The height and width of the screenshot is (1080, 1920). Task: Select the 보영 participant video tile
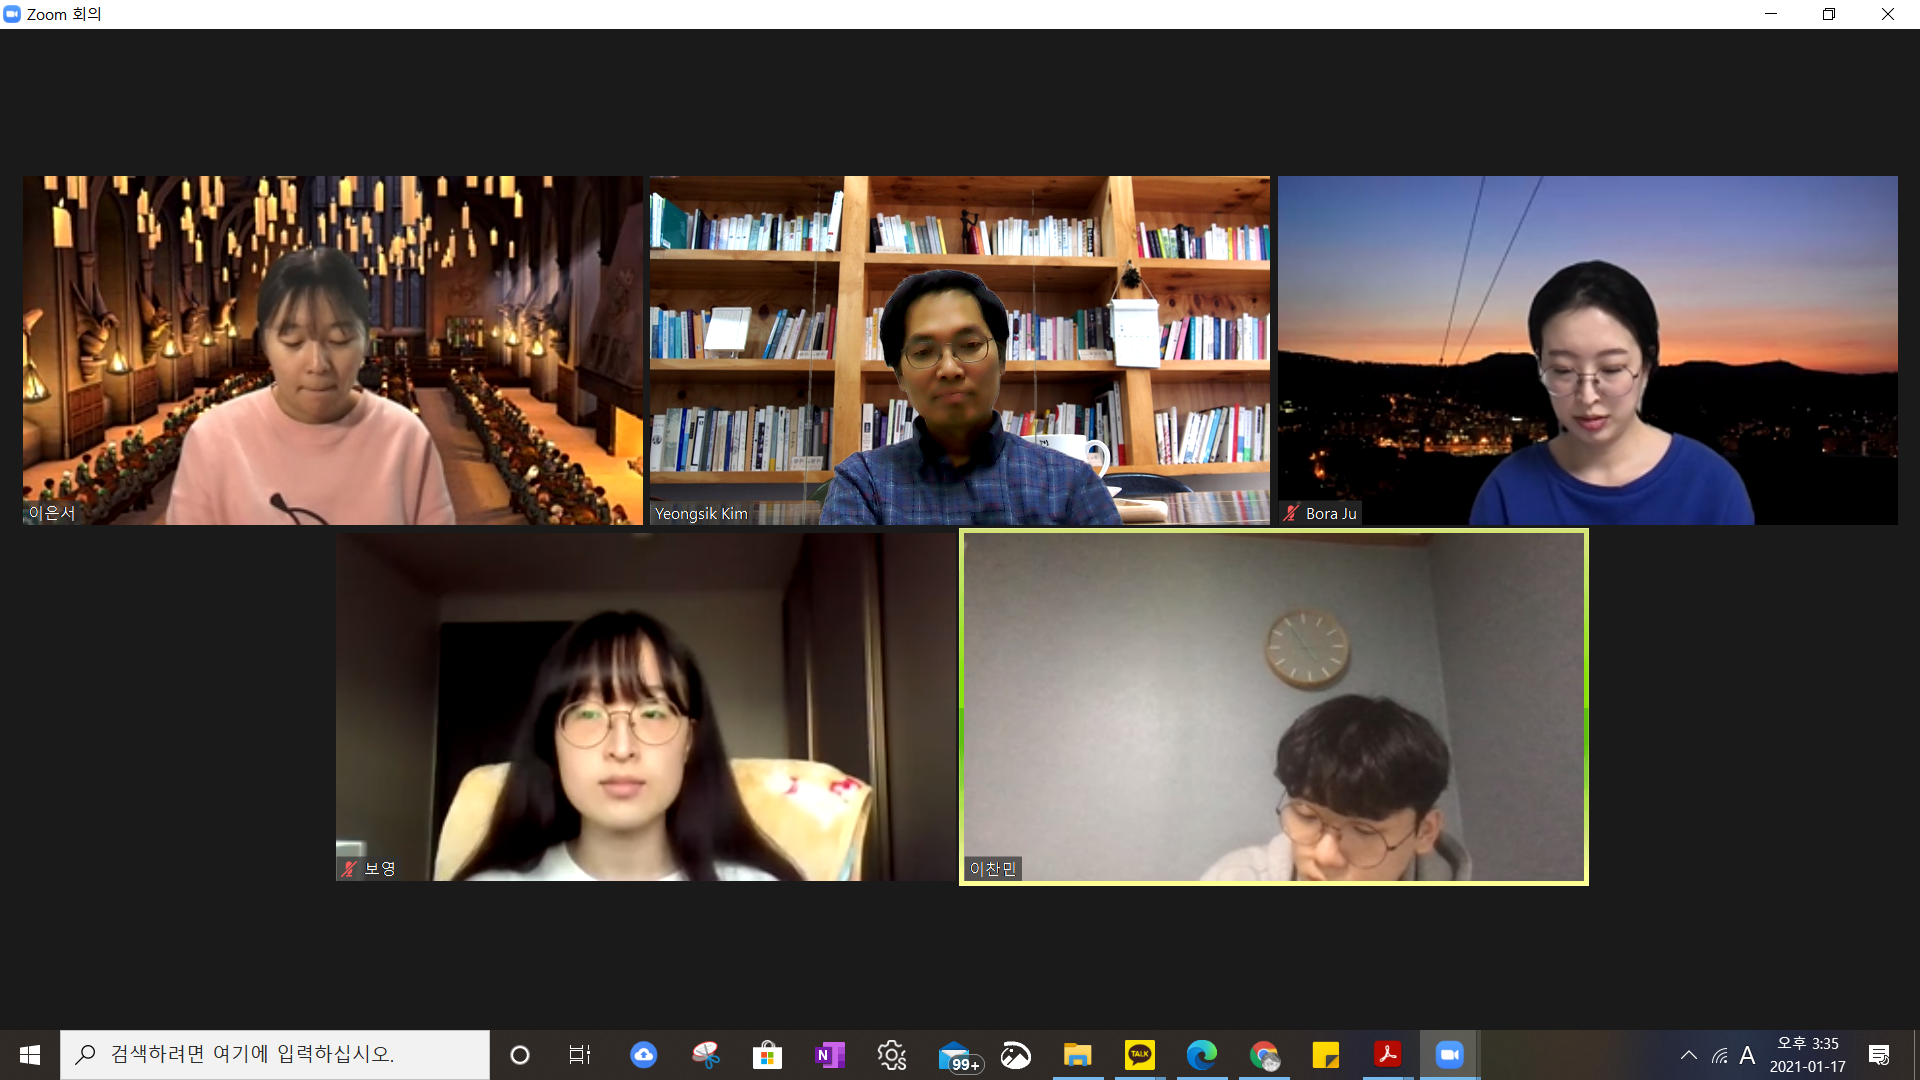click(x=646, y=706)
